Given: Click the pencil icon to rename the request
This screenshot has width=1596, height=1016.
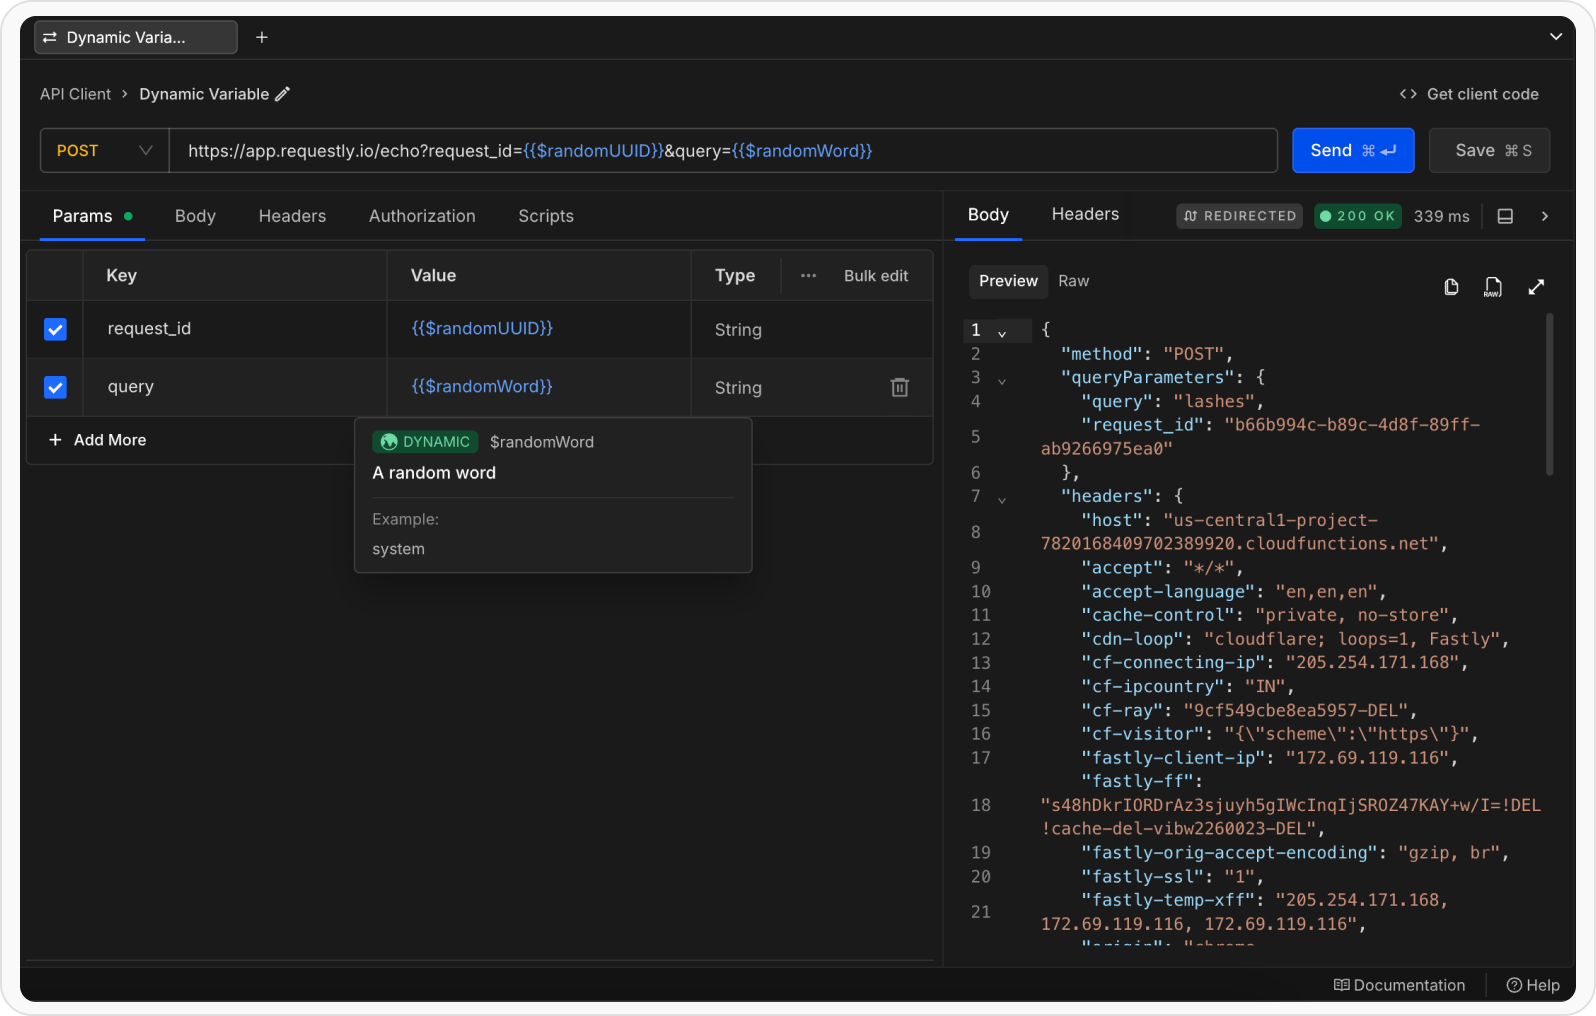Looking at the screenshot, I should coord(283,94).
